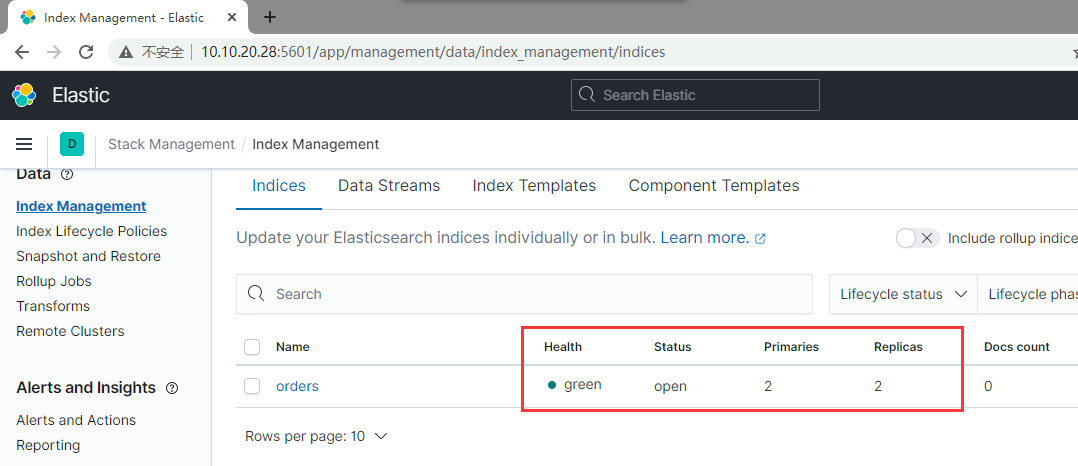Reload the page with the refresh icon
This screenshot has width=1078, height=466.
(x=87, y=52)
